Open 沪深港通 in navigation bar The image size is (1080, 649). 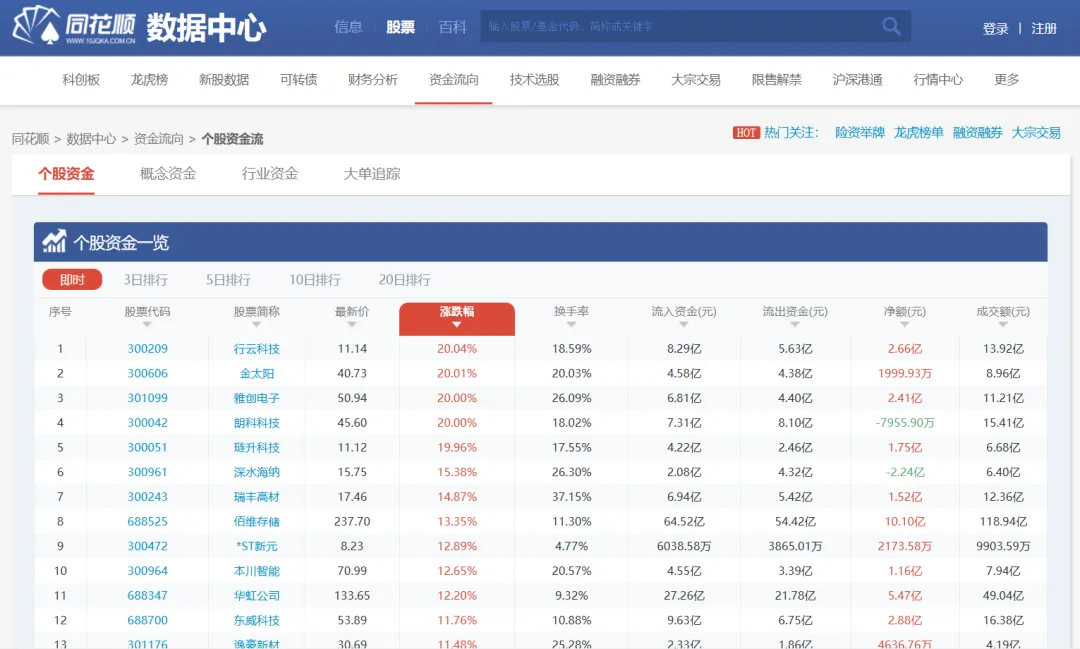[x=858, y=80]
